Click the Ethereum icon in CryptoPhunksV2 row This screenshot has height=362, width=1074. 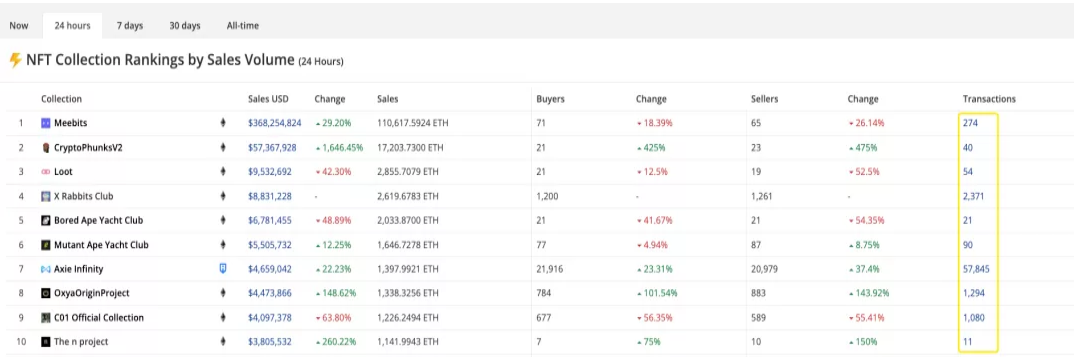click(222, 147)
